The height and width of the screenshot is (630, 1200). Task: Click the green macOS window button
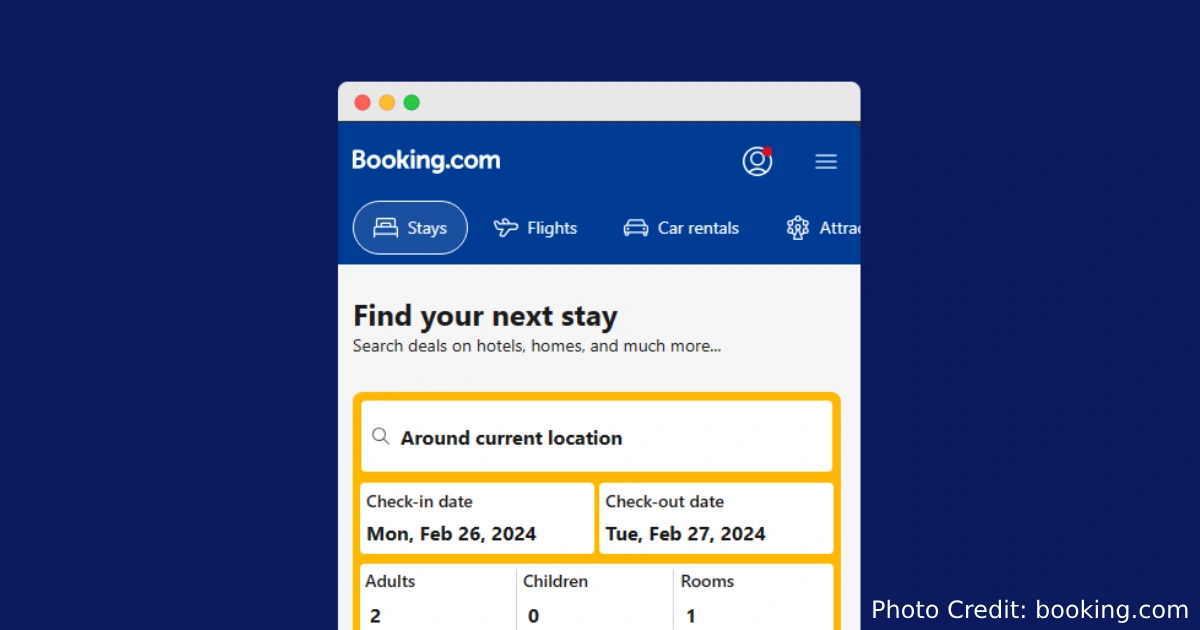pyautogui.click(x=411, y=102)
